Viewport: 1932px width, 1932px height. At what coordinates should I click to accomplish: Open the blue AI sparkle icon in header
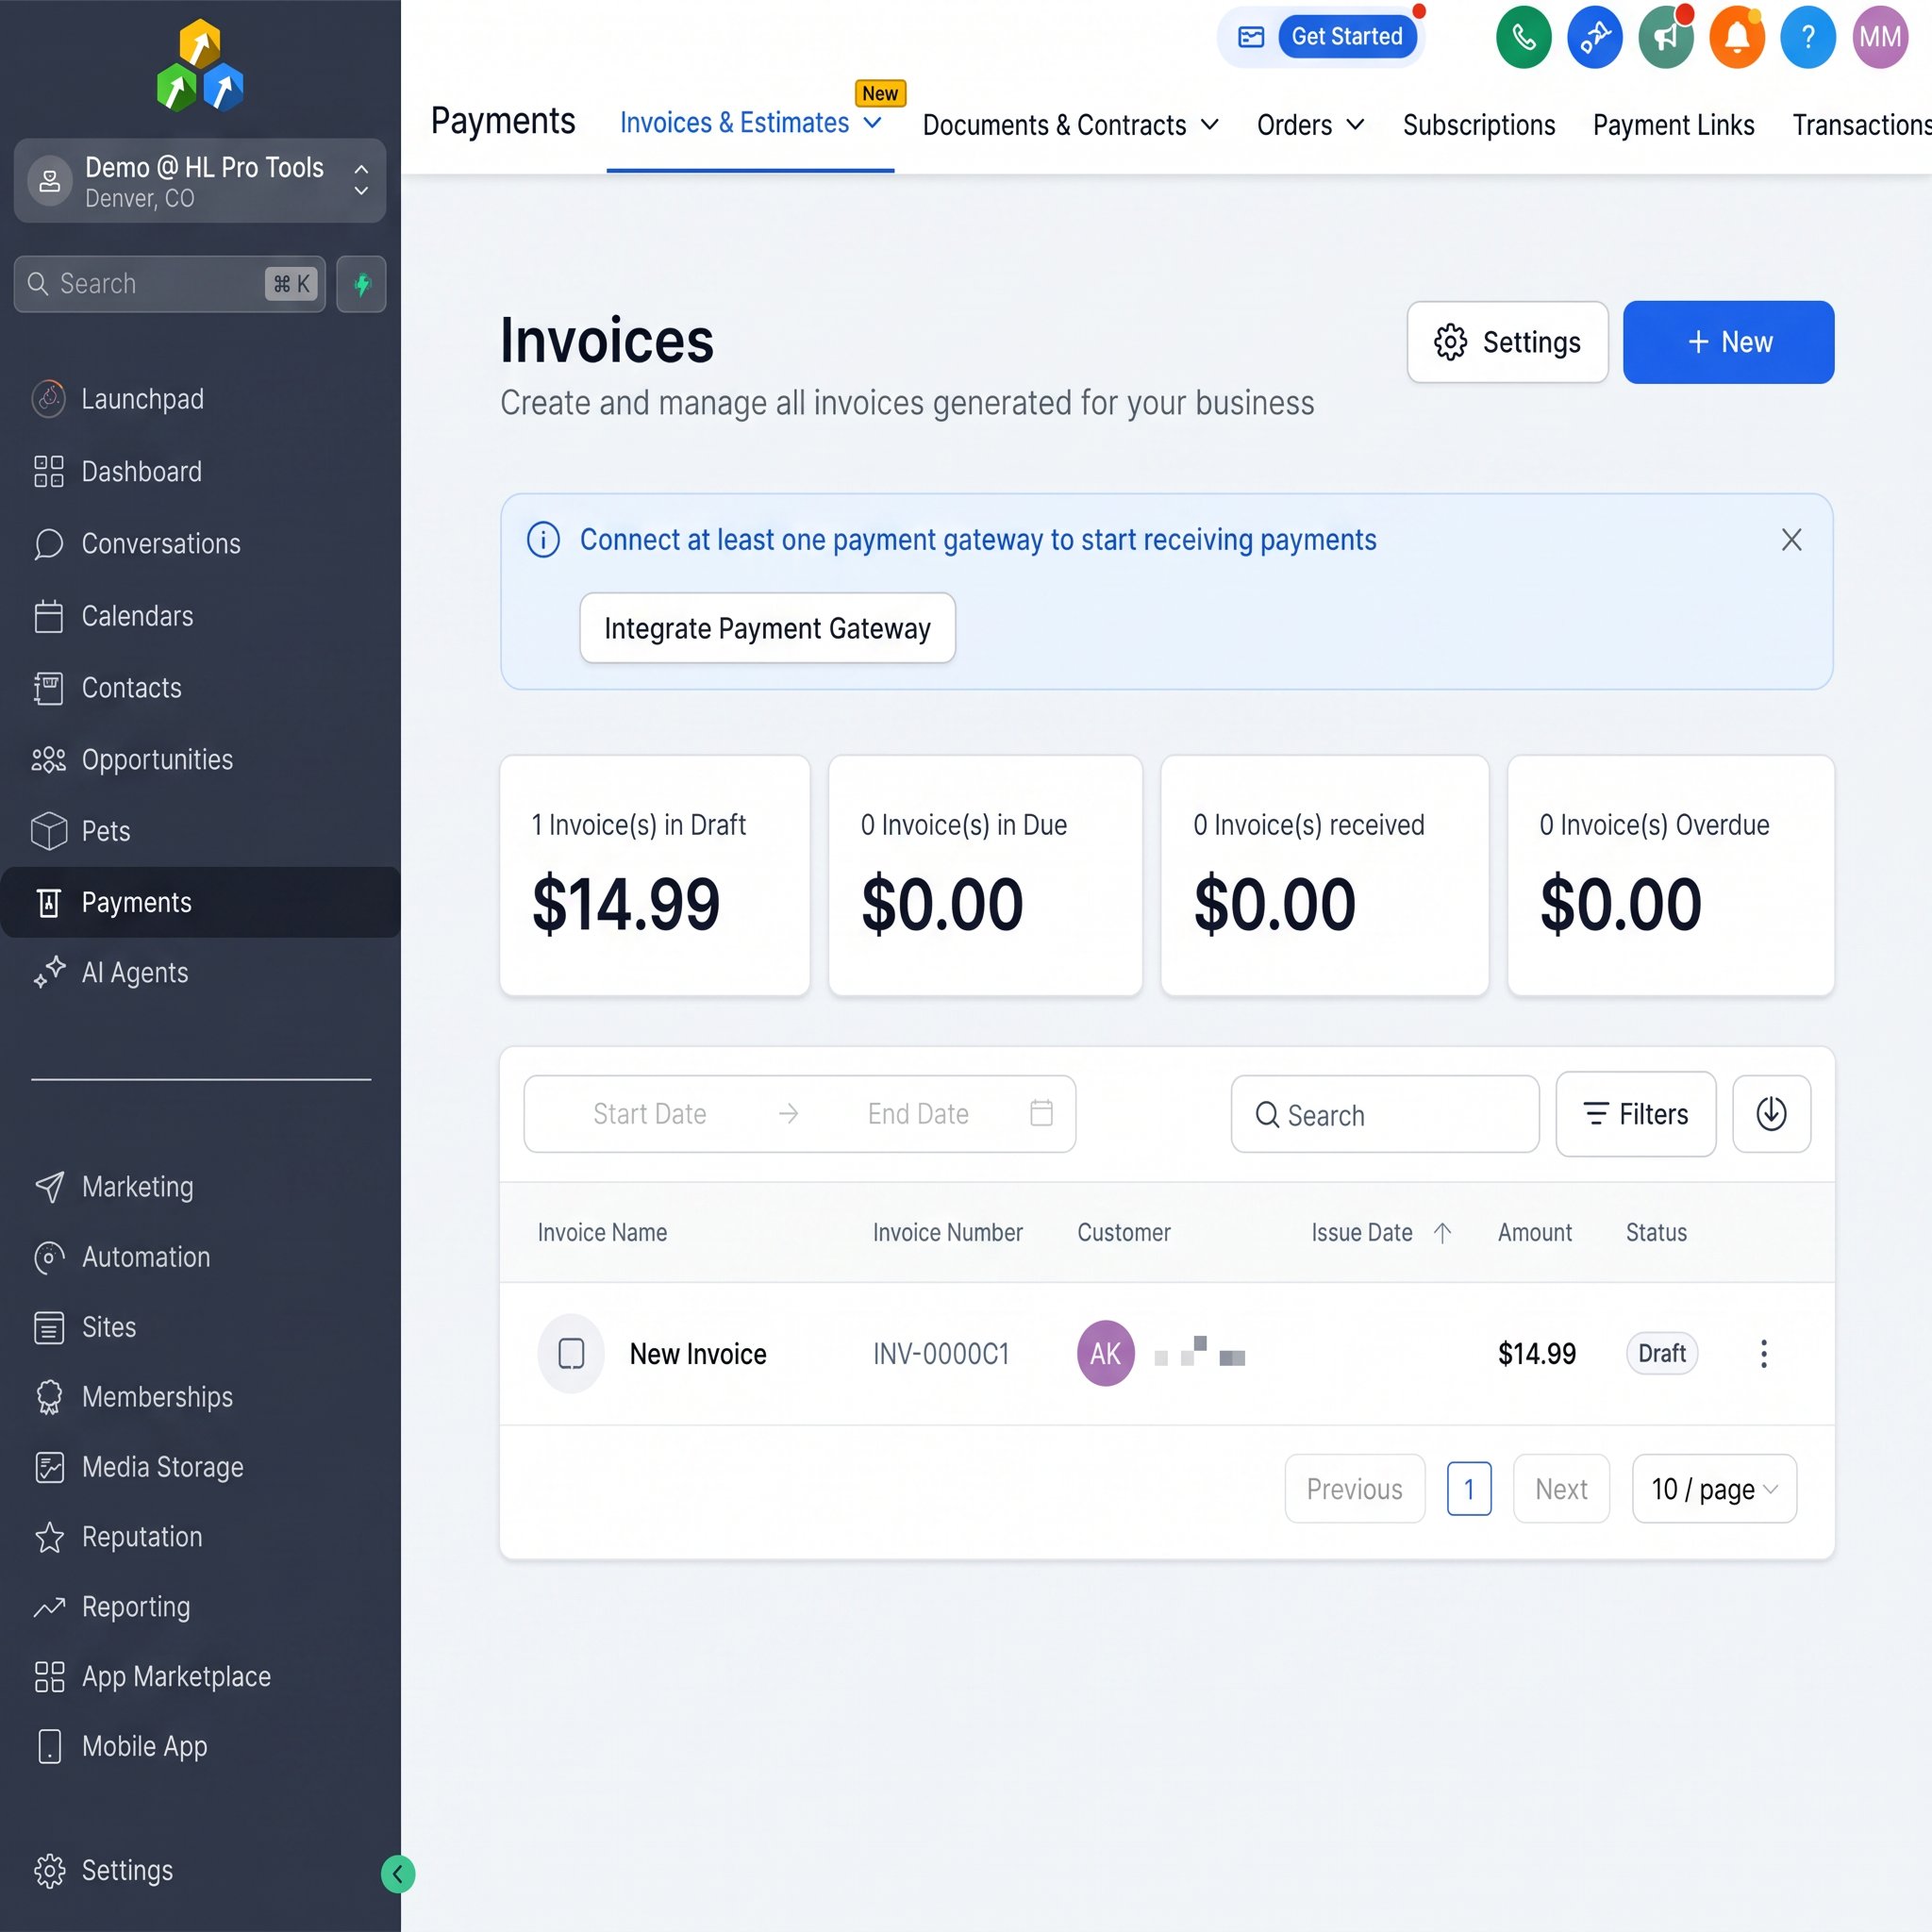[1594, 37]
